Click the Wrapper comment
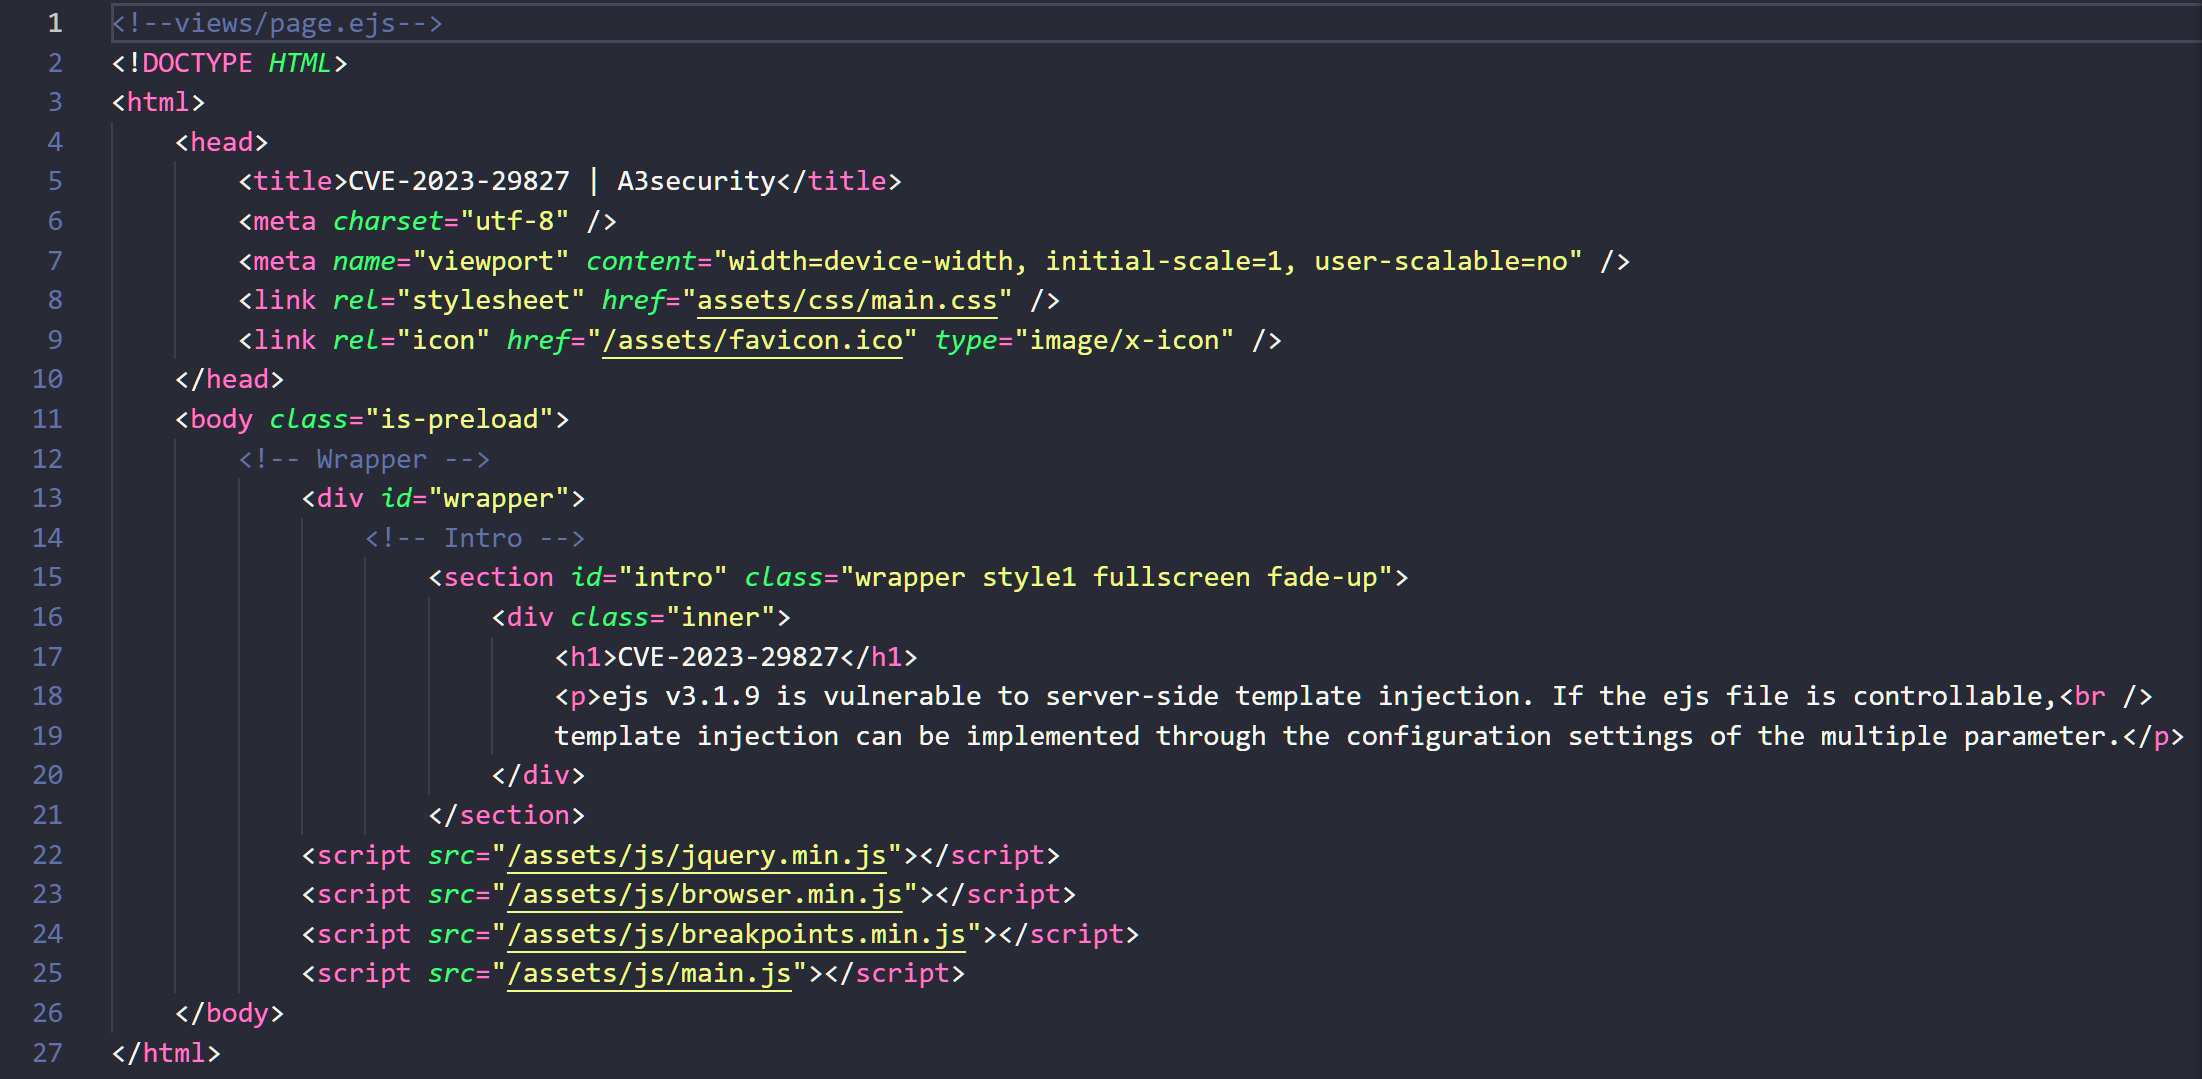Viewport: 2202px width, 1079px height. [x=365, y=459]
